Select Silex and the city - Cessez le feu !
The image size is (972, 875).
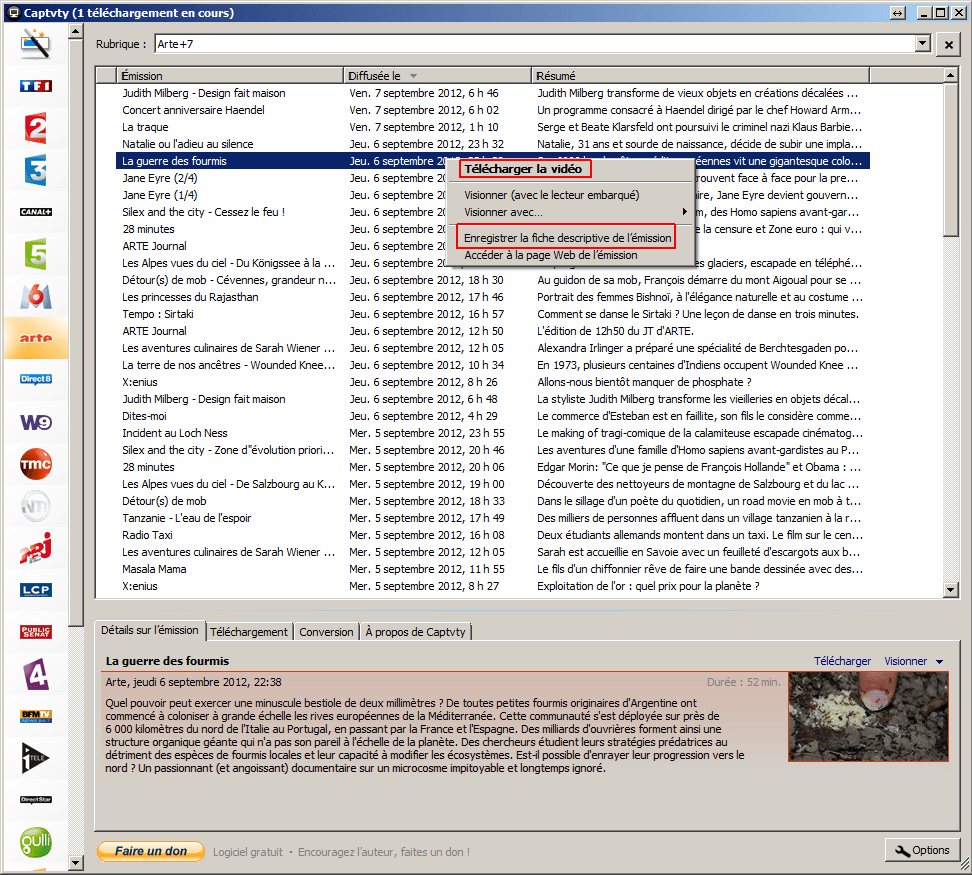[492, 212]
